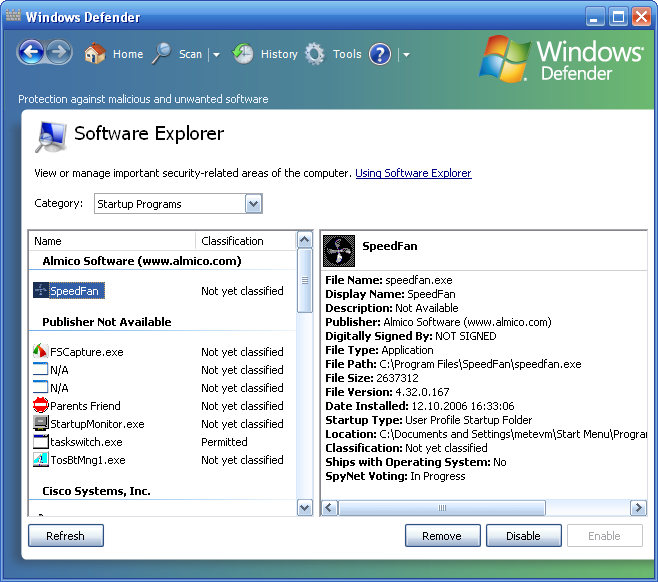Click the File Version 4.32.0.167 line
This screenshot has height=582, width=658.
click(x=387, y=392)
